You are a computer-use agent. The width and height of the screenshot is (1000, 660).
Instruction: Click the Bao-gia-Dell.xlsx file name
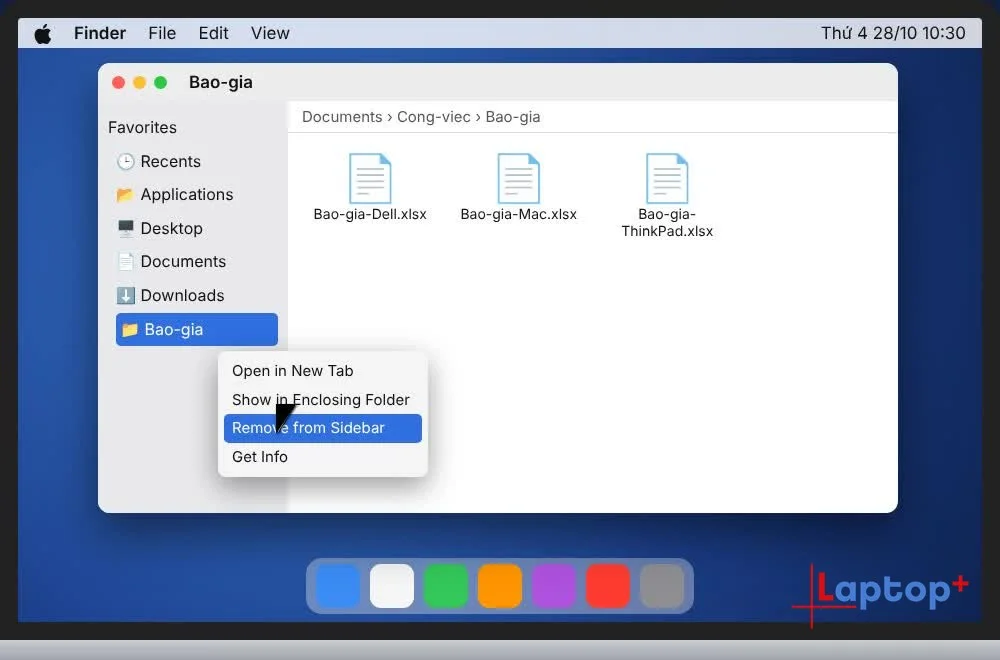pos(370,214)
